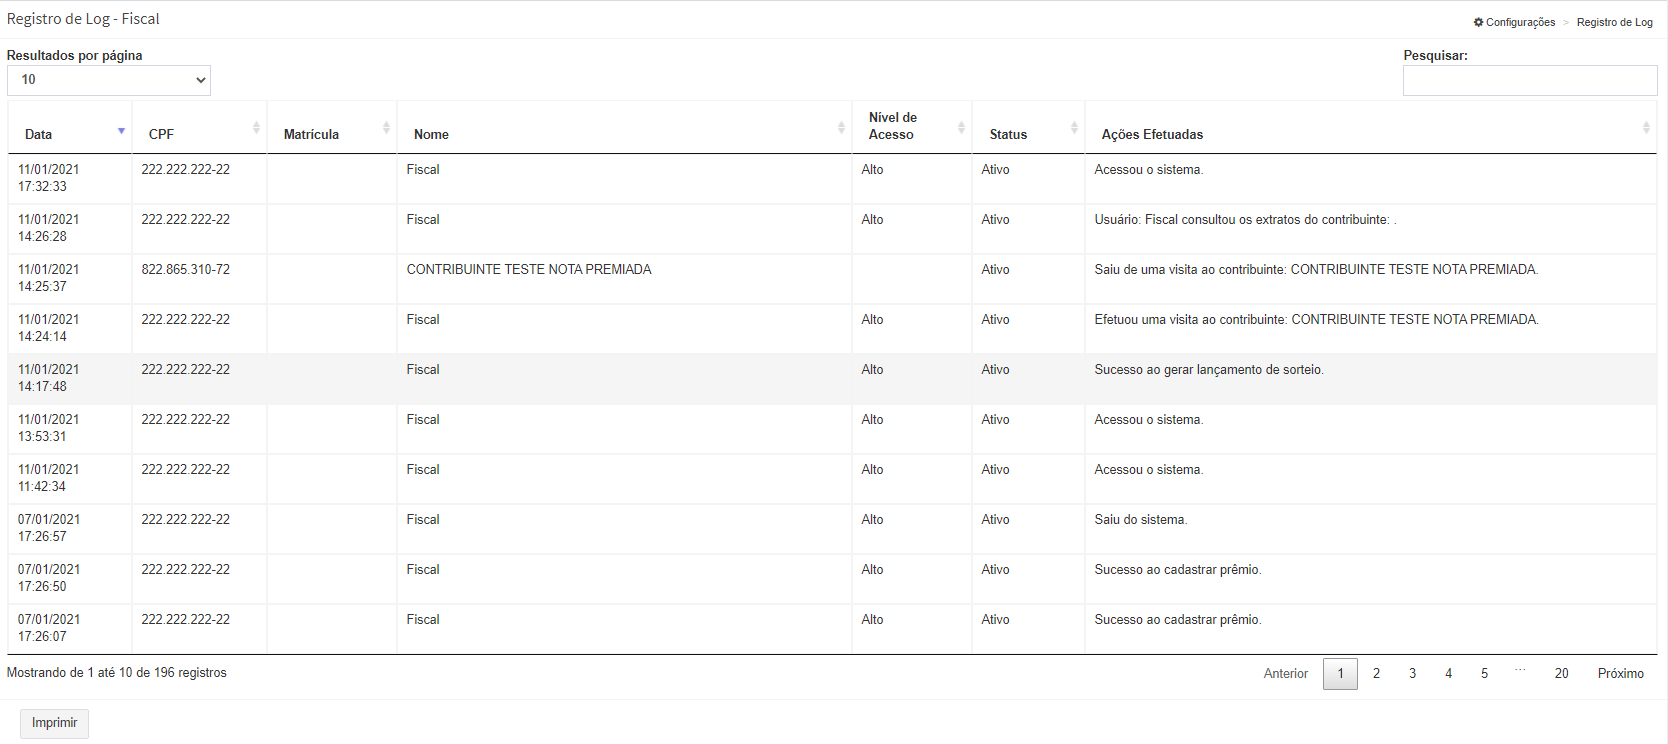Click Anterior pagination button

(1285, 674)
